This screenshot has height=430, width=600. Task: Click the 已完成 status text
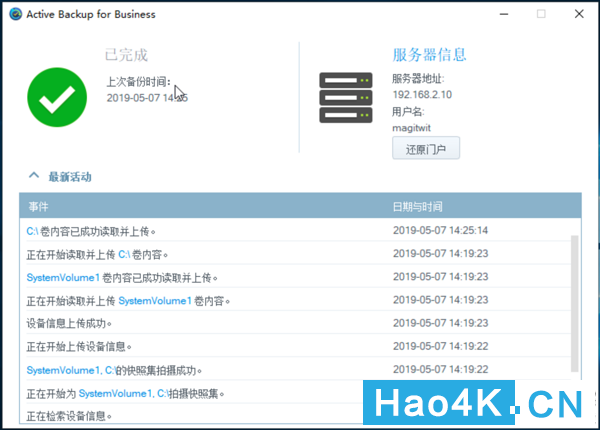pos(126,55)
